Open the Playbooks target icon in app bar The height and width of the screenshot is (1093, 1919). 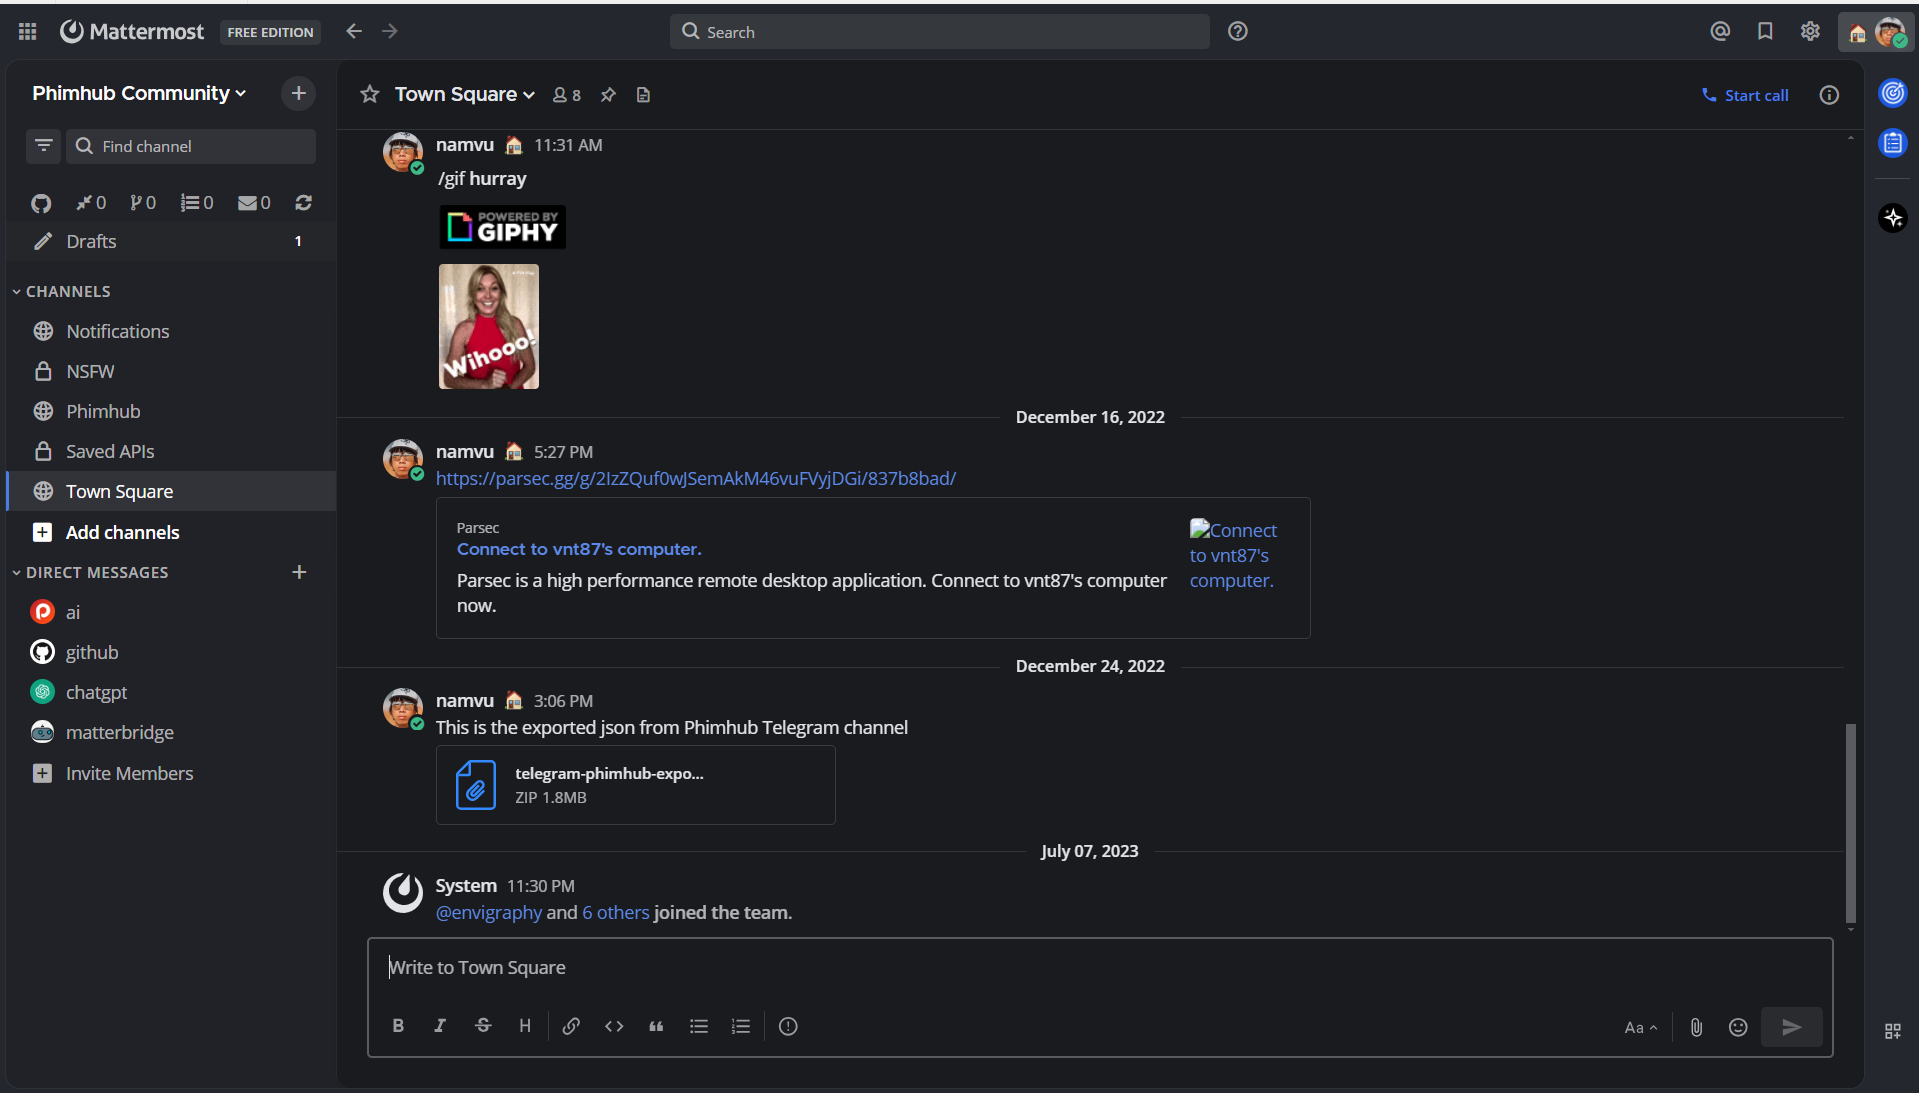pos(1893,93)
